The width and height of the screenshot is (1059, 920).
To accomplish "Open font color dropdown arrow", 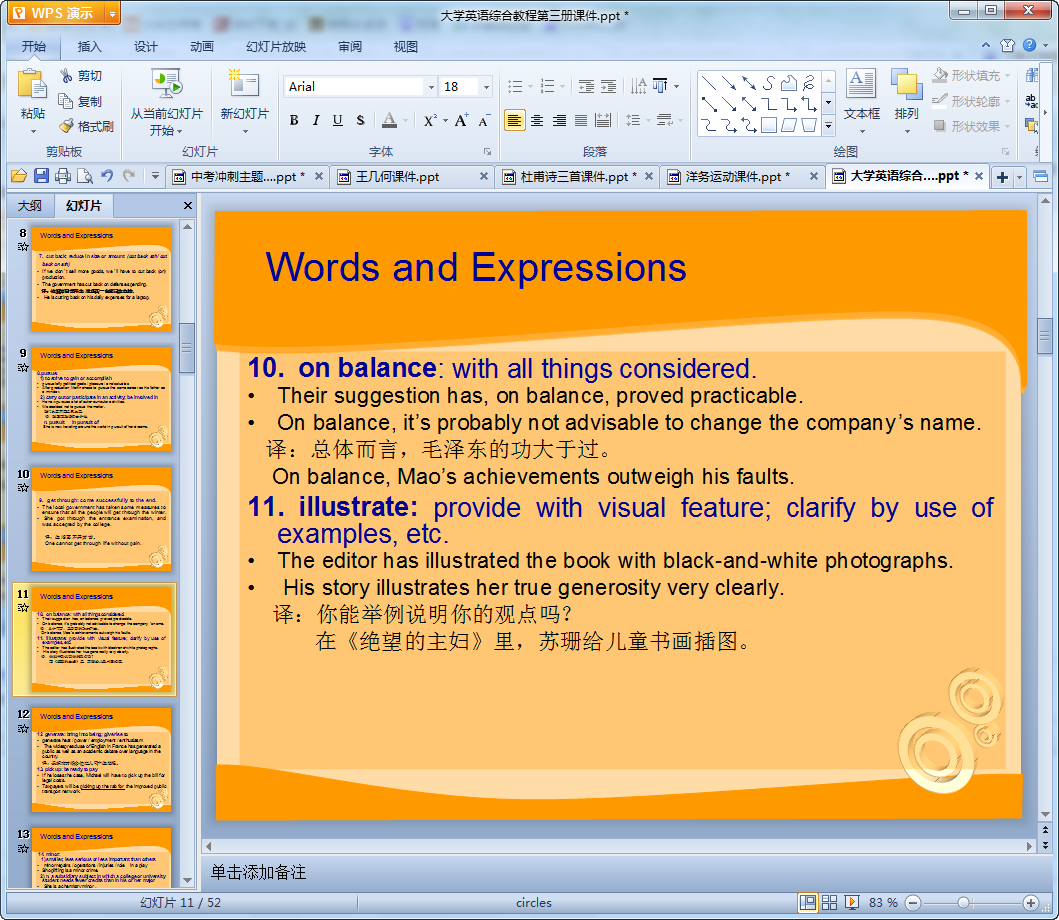I will point(405,121).
